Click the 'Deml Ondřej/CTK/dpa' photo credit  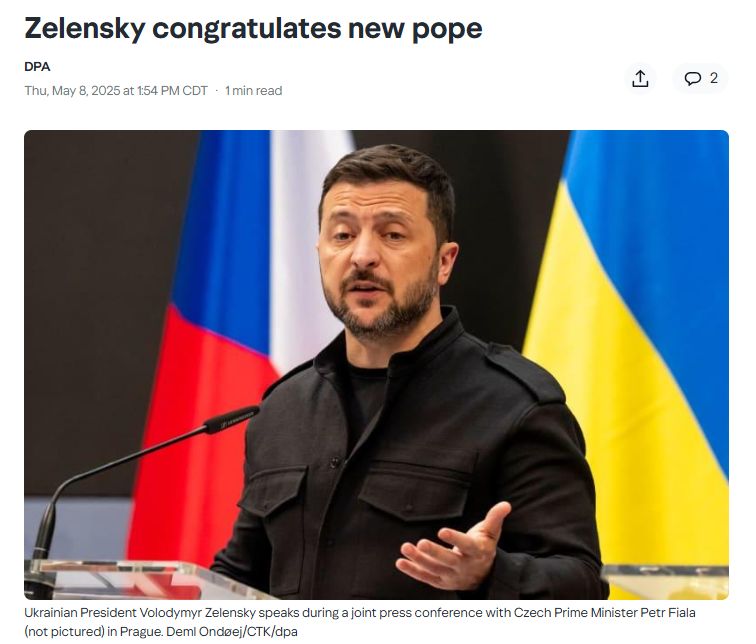click(231, 631)
